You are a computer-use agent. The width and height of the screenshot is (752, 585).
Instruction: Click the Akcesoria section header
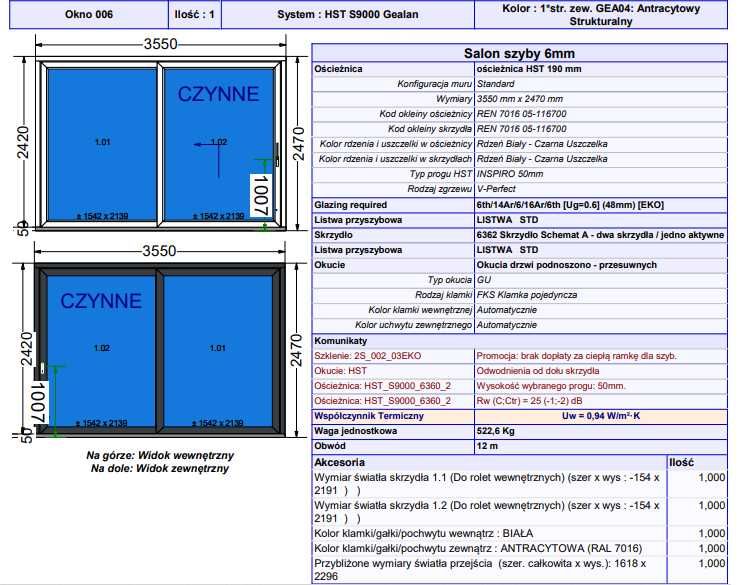coord(340,462)
